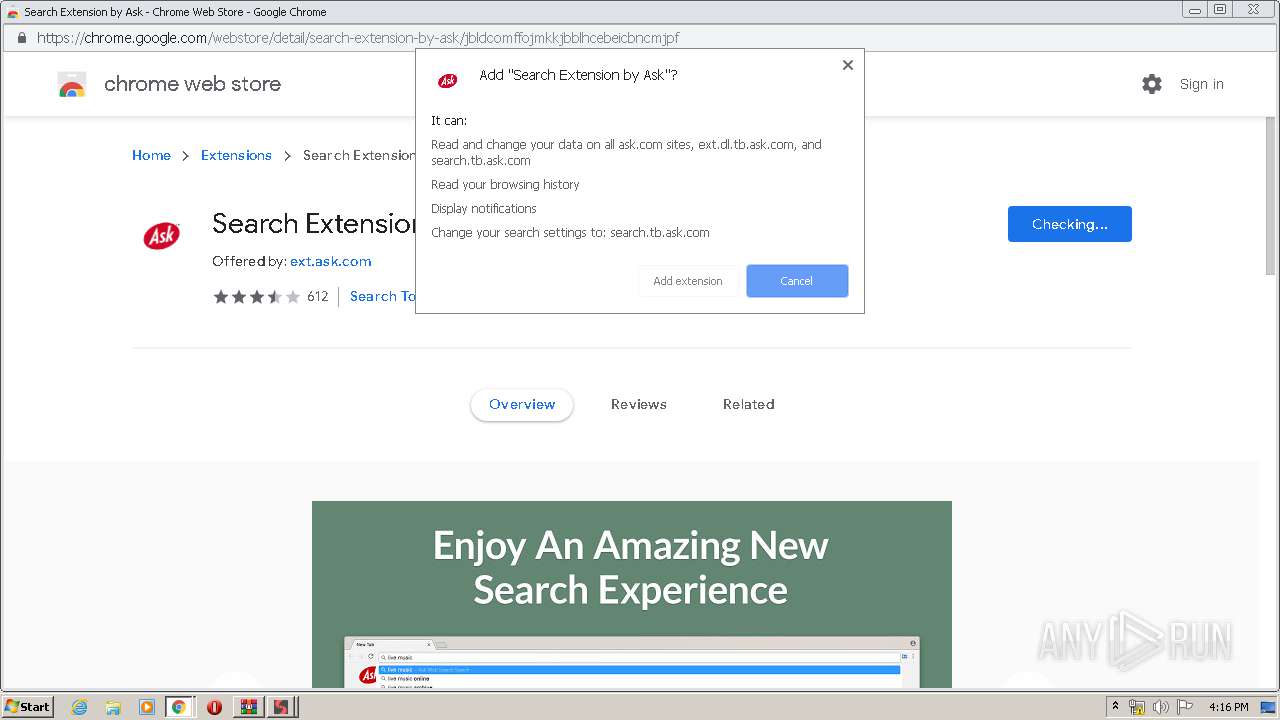Sign in to Chrome Web Store
Screen dimensions: 1280x720
point(1201,84)
